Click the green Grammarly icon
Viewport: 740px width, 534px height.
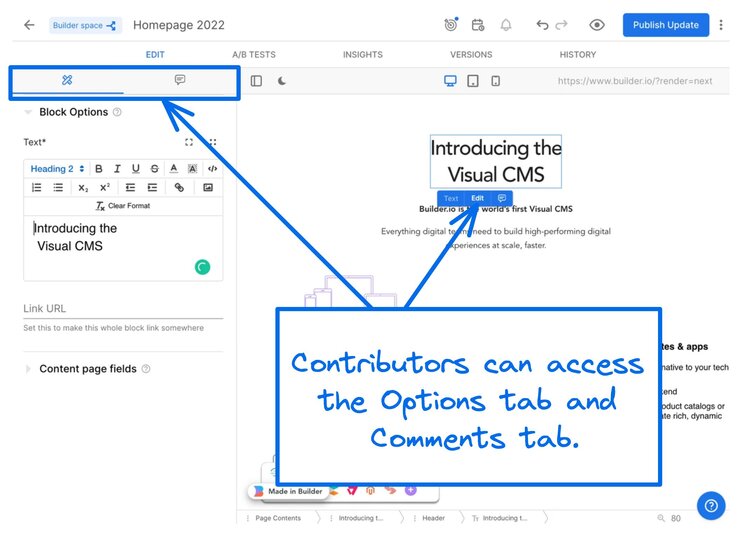tap(202, 267)
